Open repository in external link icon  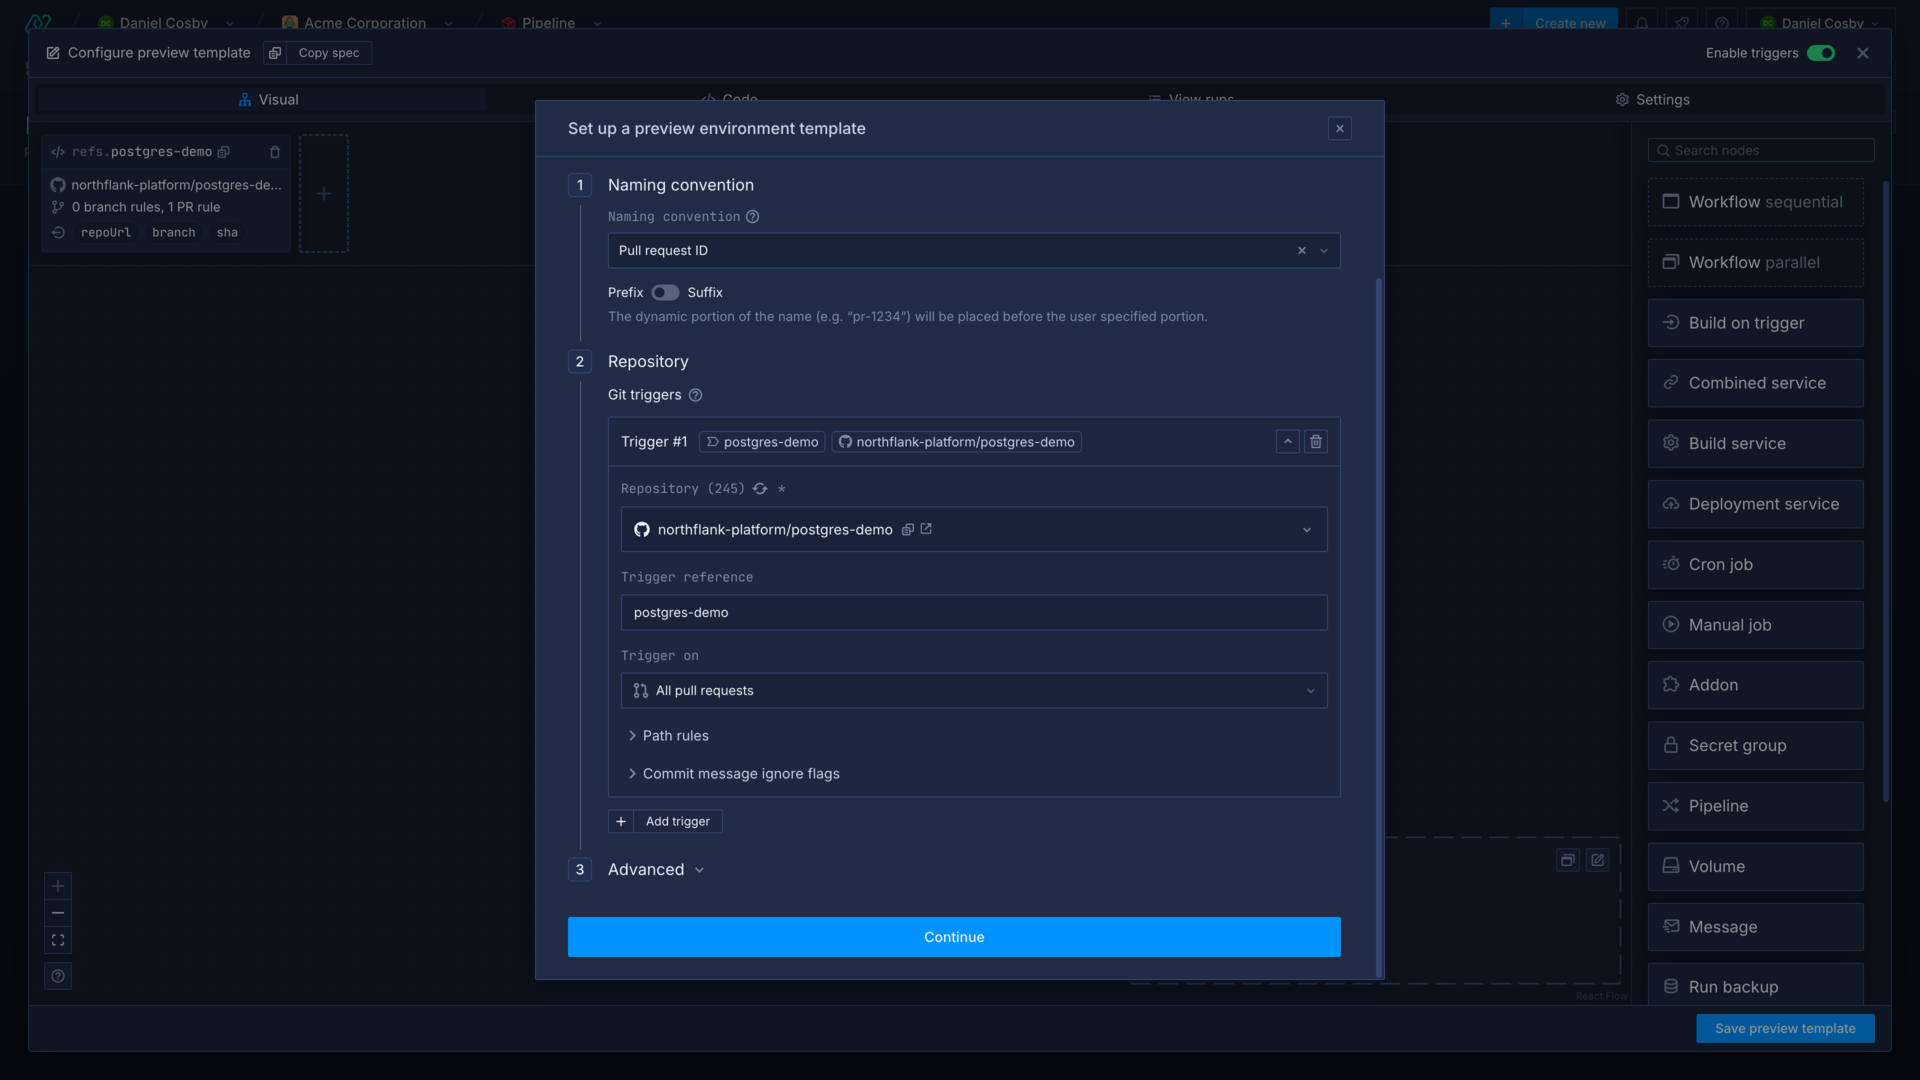(926, 529)
